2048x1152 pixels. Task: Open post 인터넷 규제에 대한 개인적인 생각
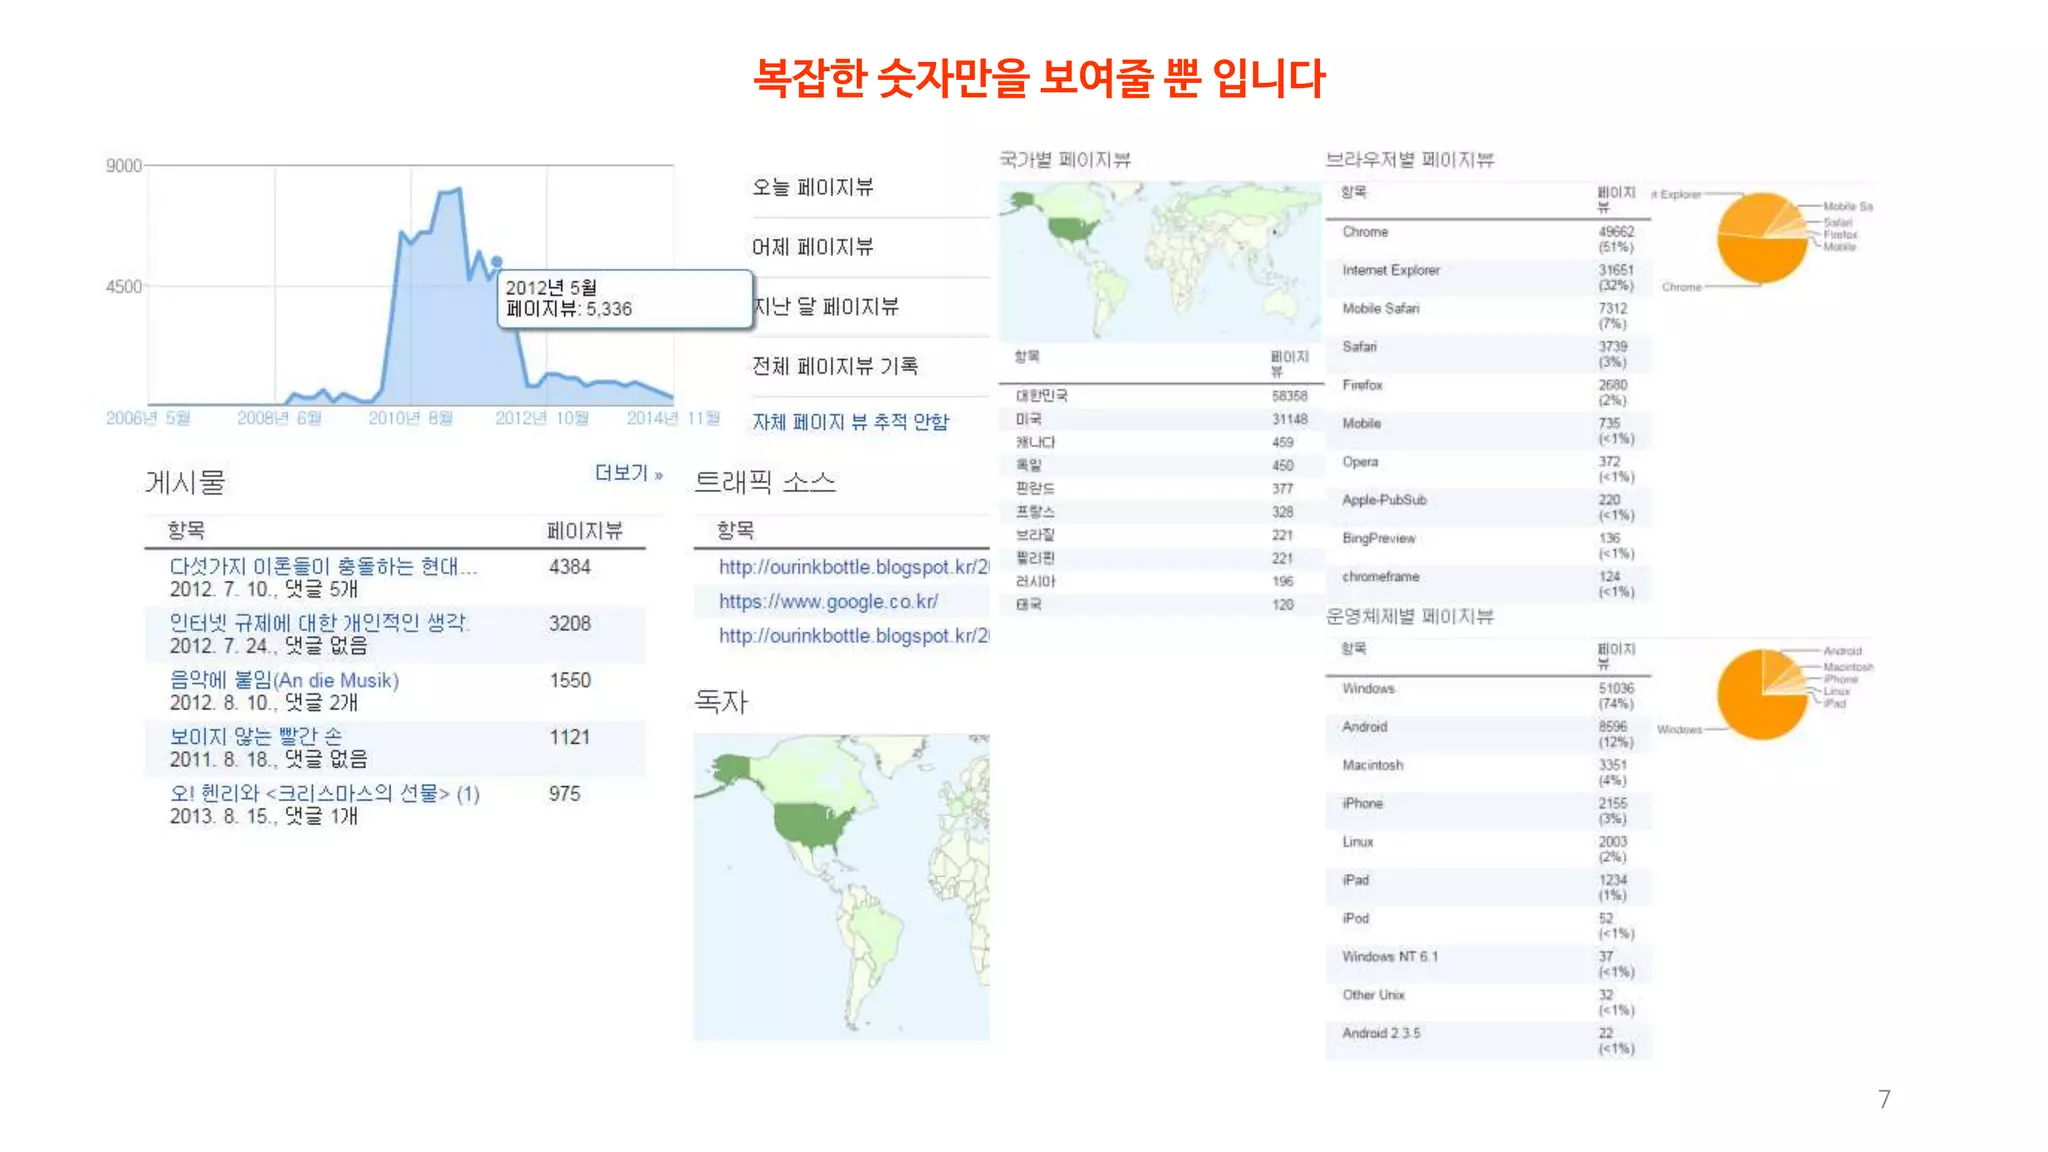tap(318, 623)
